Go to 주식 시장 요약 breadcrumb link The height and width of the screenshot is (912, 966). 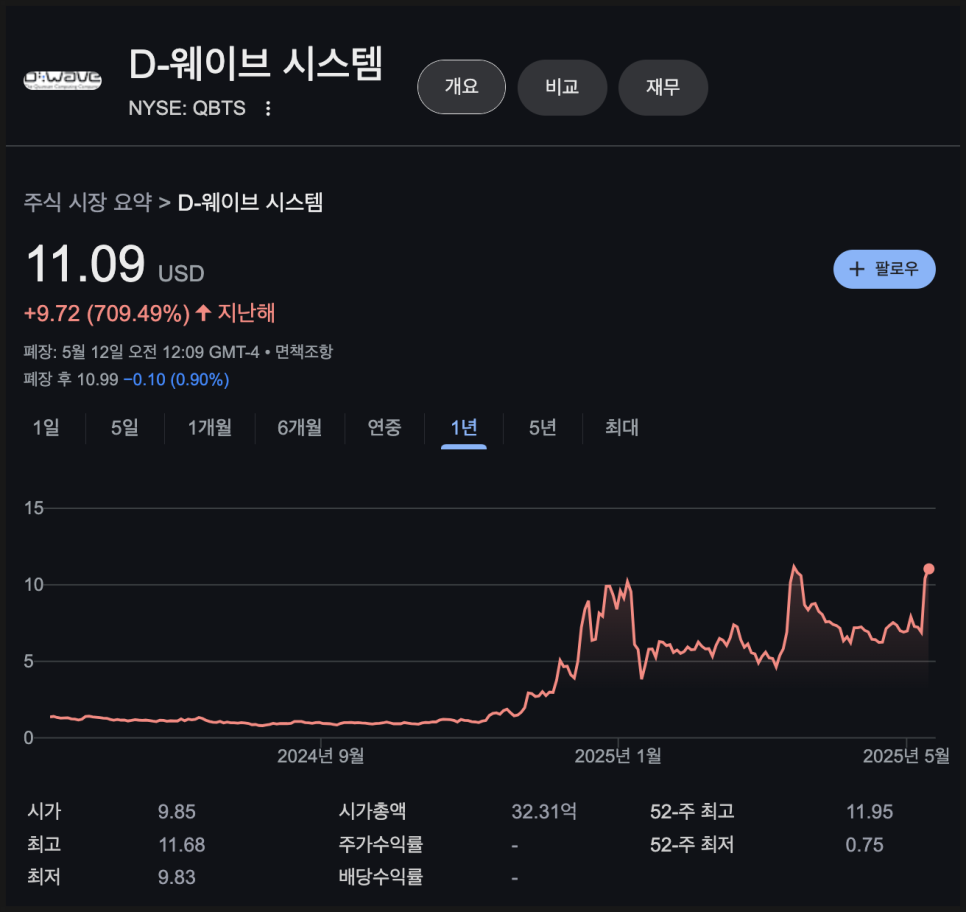(87, 202)
